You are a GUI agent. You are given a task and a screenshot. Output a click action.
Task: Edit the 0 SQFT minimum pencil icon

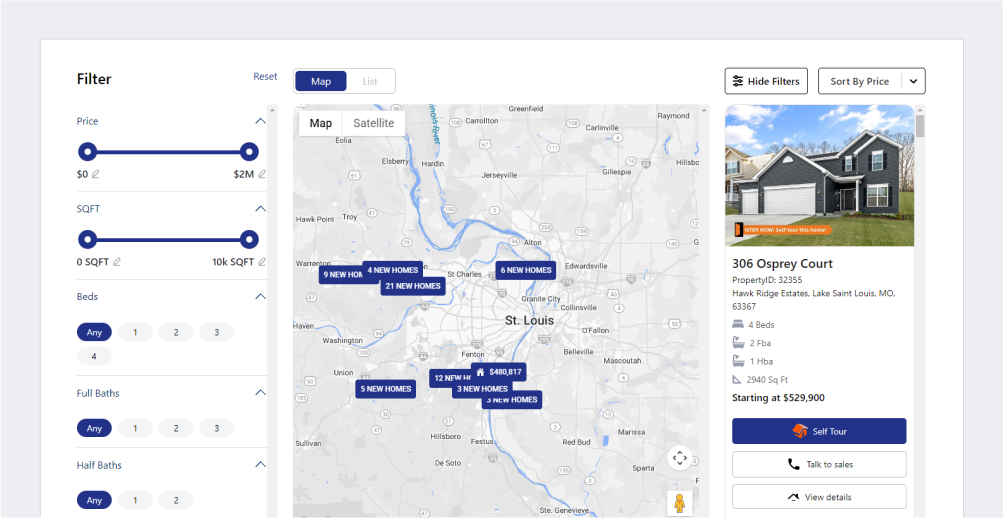tap(116, 262)
